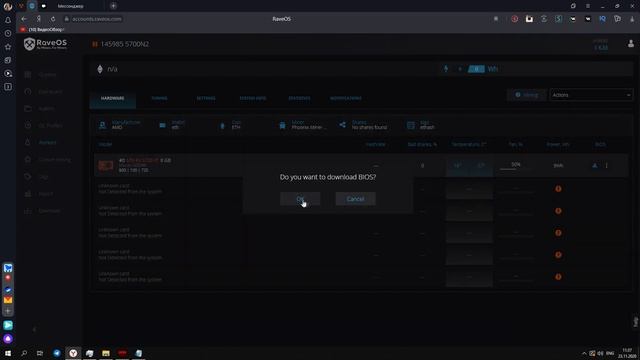Image resolution: width=640 pixels, height=360 pixels.
Task: Open browser history clock icon
Action: (x=8, y=33)
